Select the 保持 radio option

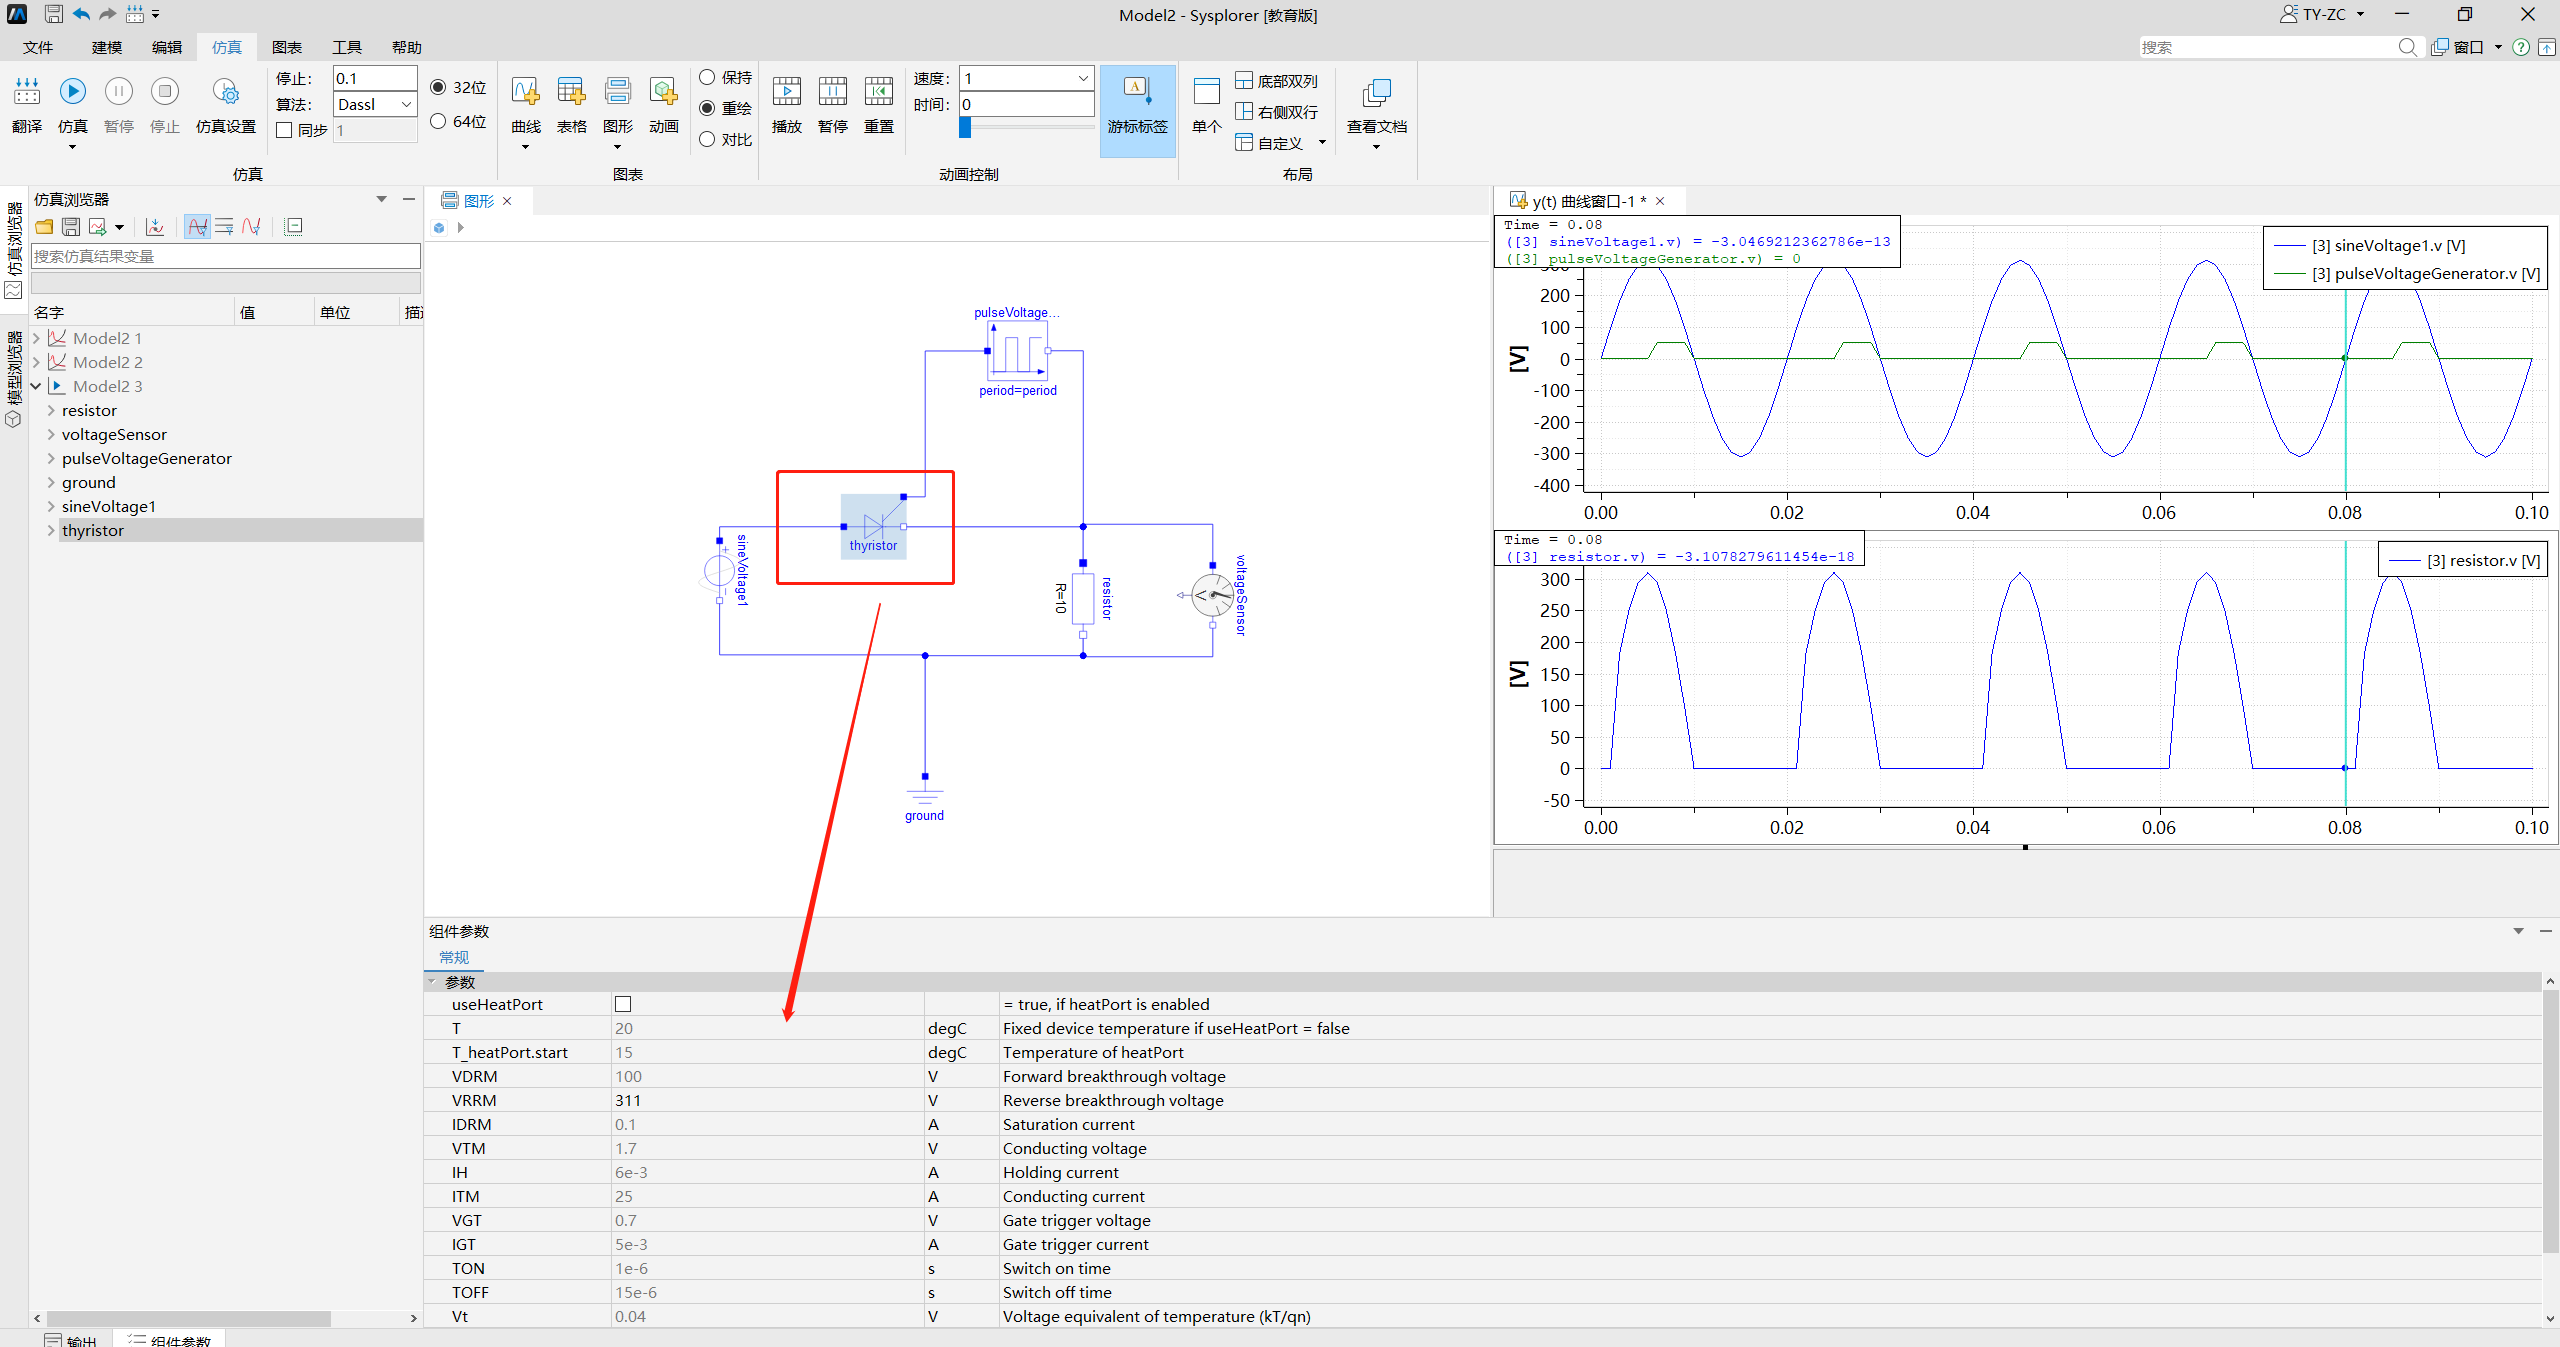(x=707, y=77)
